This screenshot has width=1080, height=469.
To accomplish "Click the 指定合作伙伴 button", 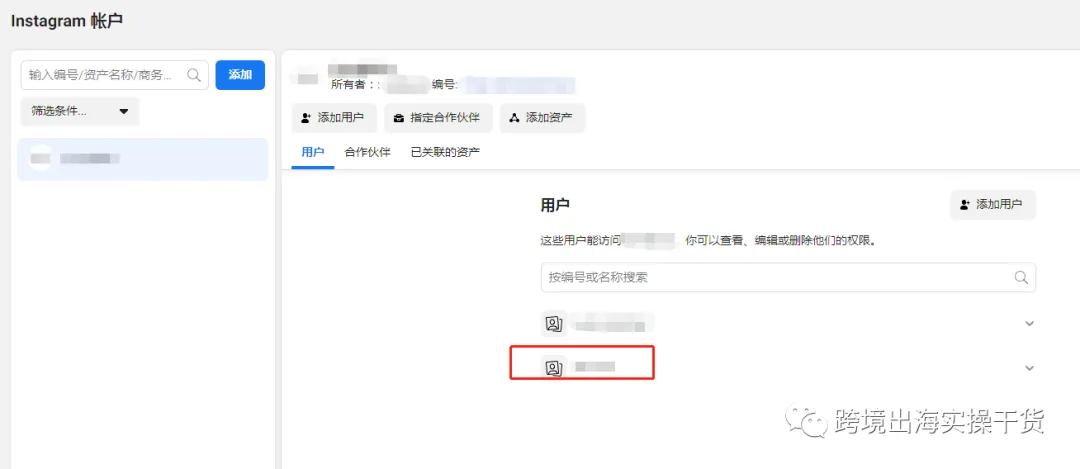I will [438, 118].
